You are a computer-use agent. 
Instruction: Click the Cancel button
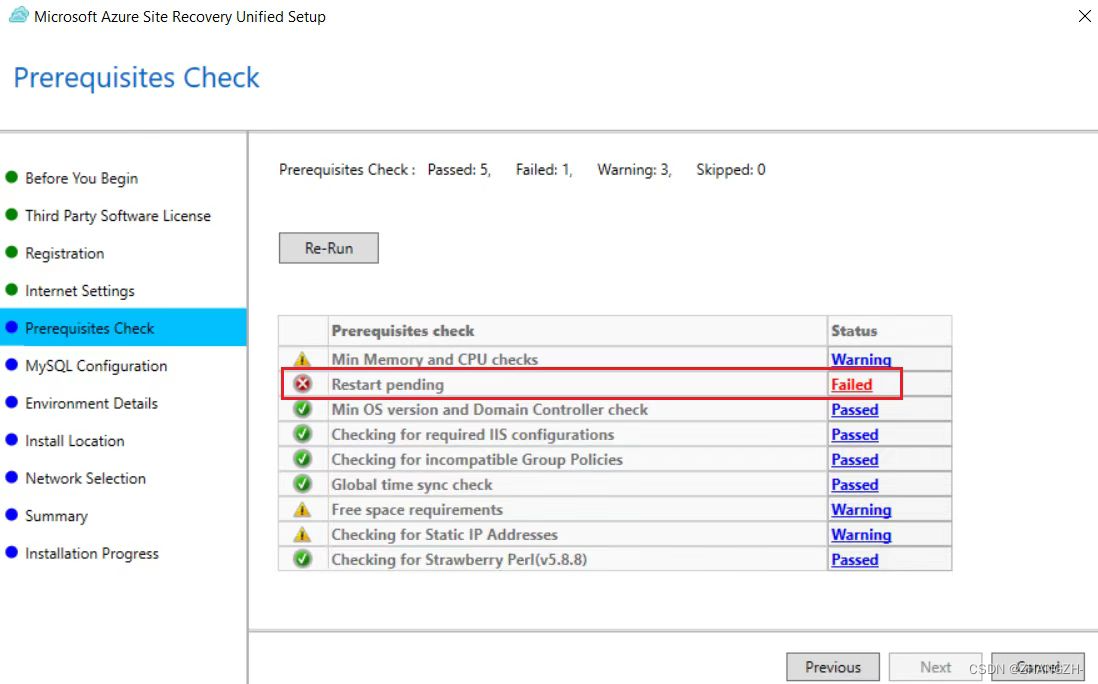tap(1038, 667)
